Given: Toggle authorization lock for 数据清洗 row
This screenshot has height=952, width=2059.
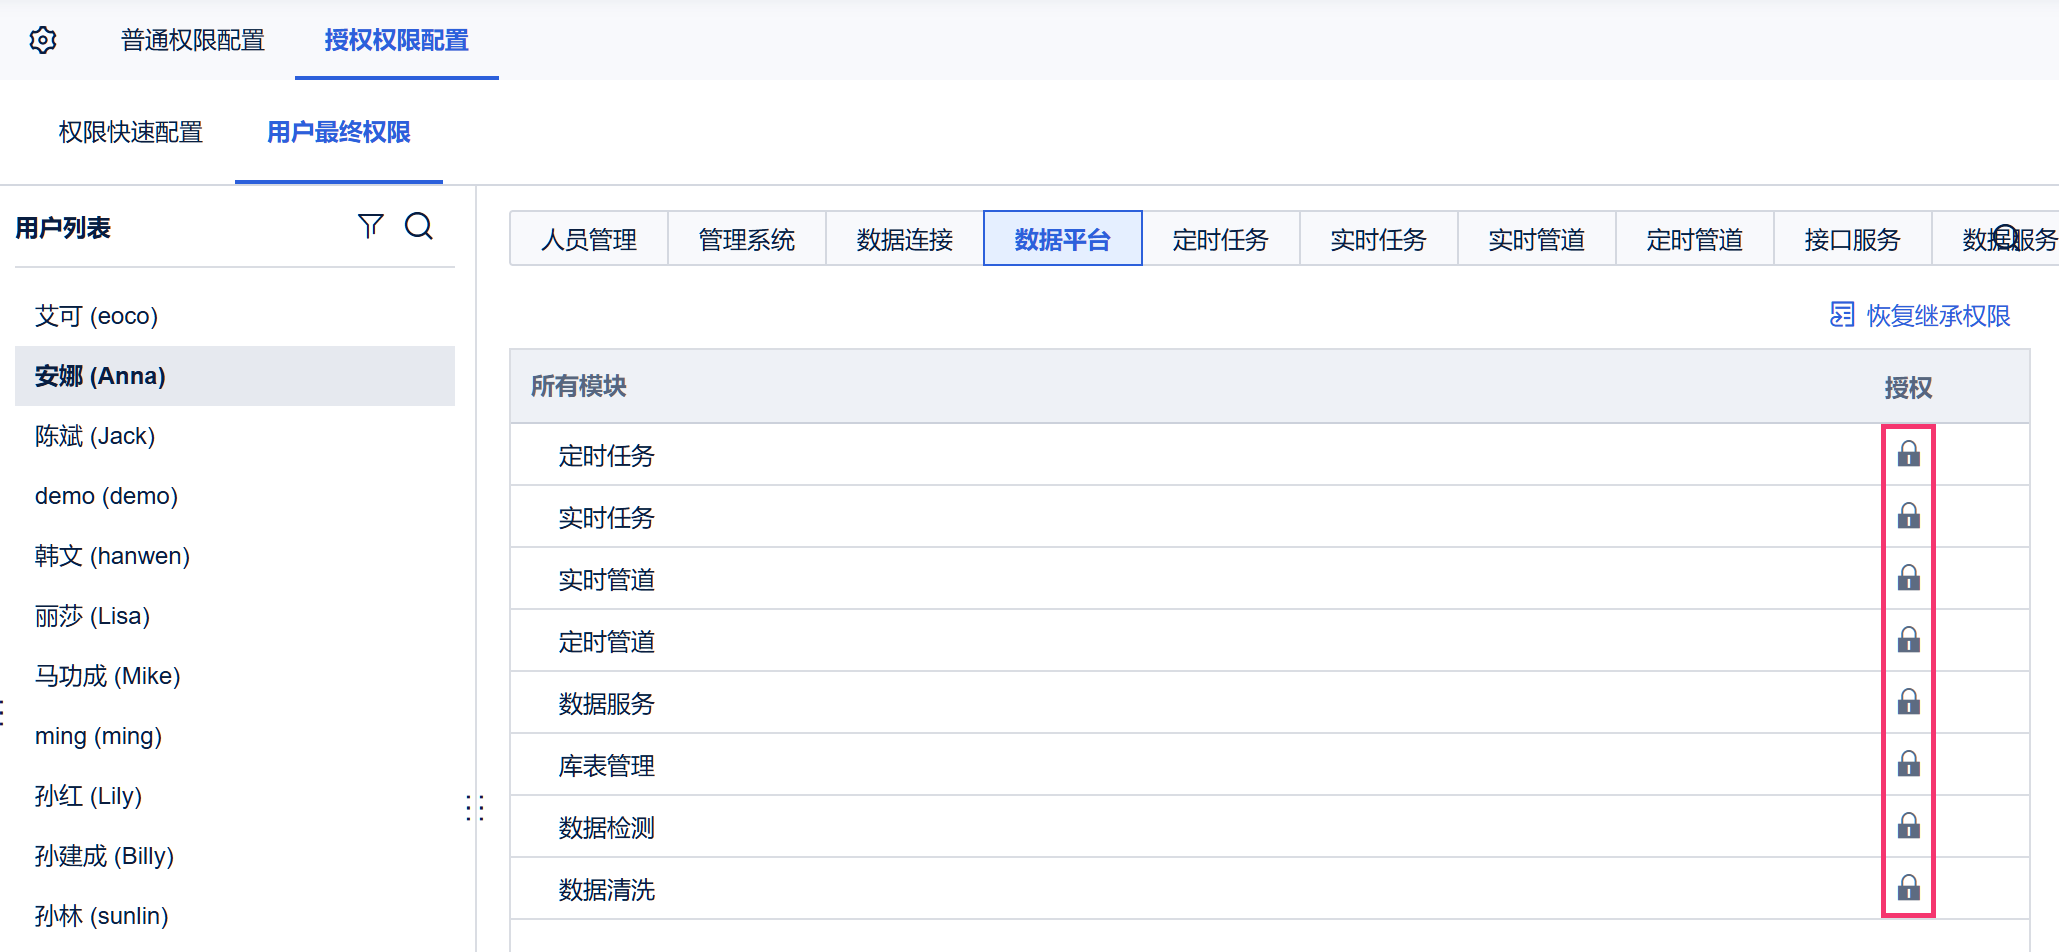Looking at the screenshot, I should point(1908,888).
